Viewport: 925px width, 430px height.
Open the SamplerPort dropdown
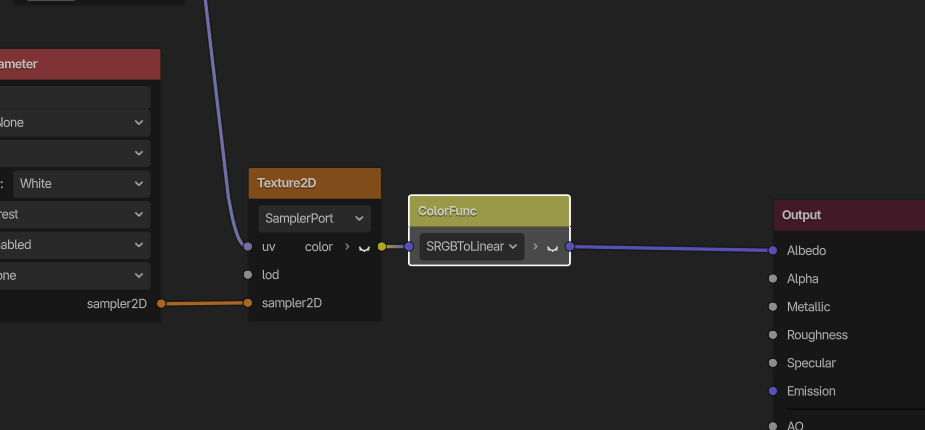click(x=314, y=218)
